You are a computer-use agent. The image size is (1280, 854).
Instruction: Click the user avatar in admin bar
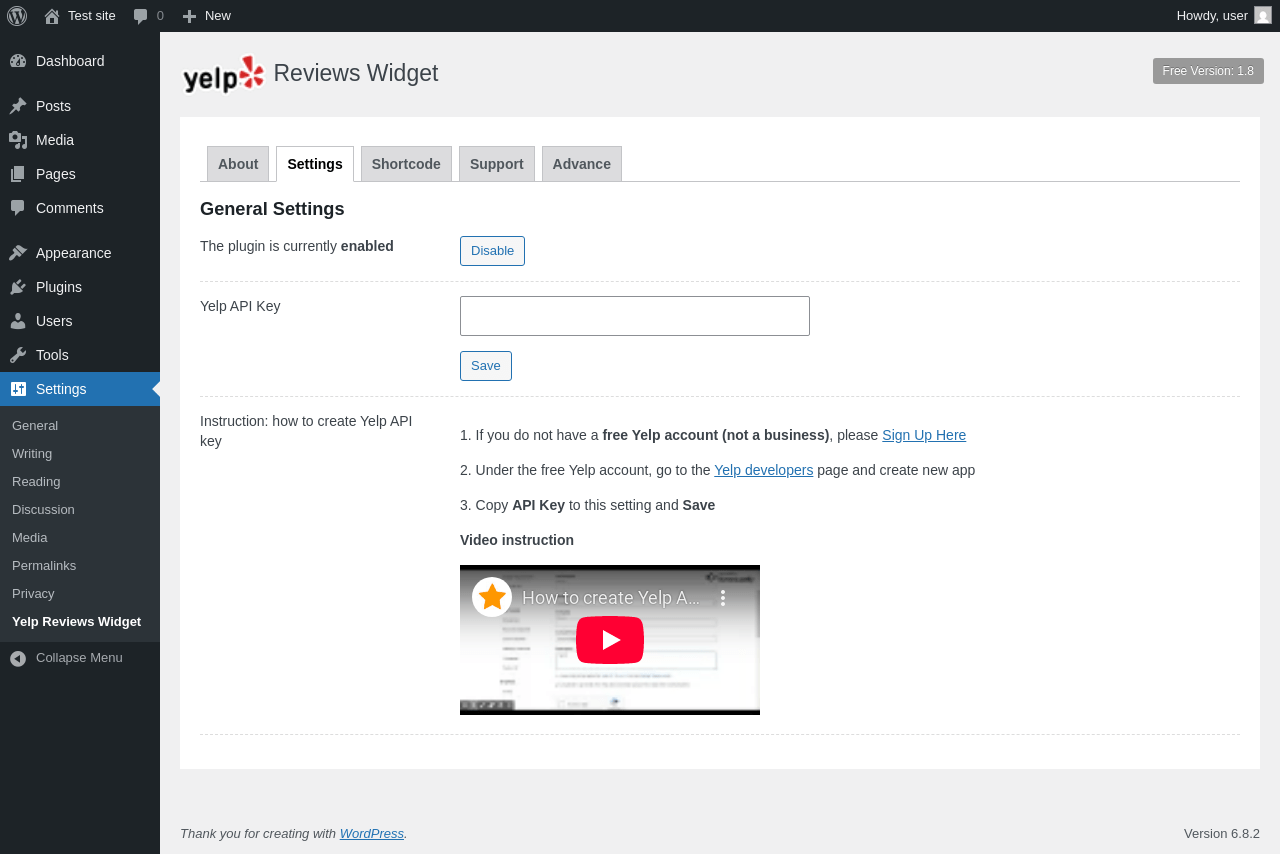click(1263, 15)
